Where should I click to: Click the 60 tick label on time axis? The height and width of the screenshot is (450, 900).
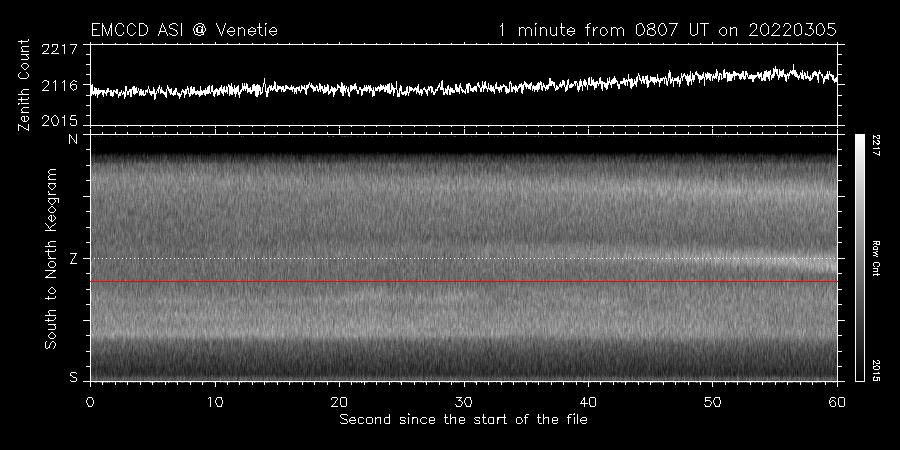[x=837, y=402]
